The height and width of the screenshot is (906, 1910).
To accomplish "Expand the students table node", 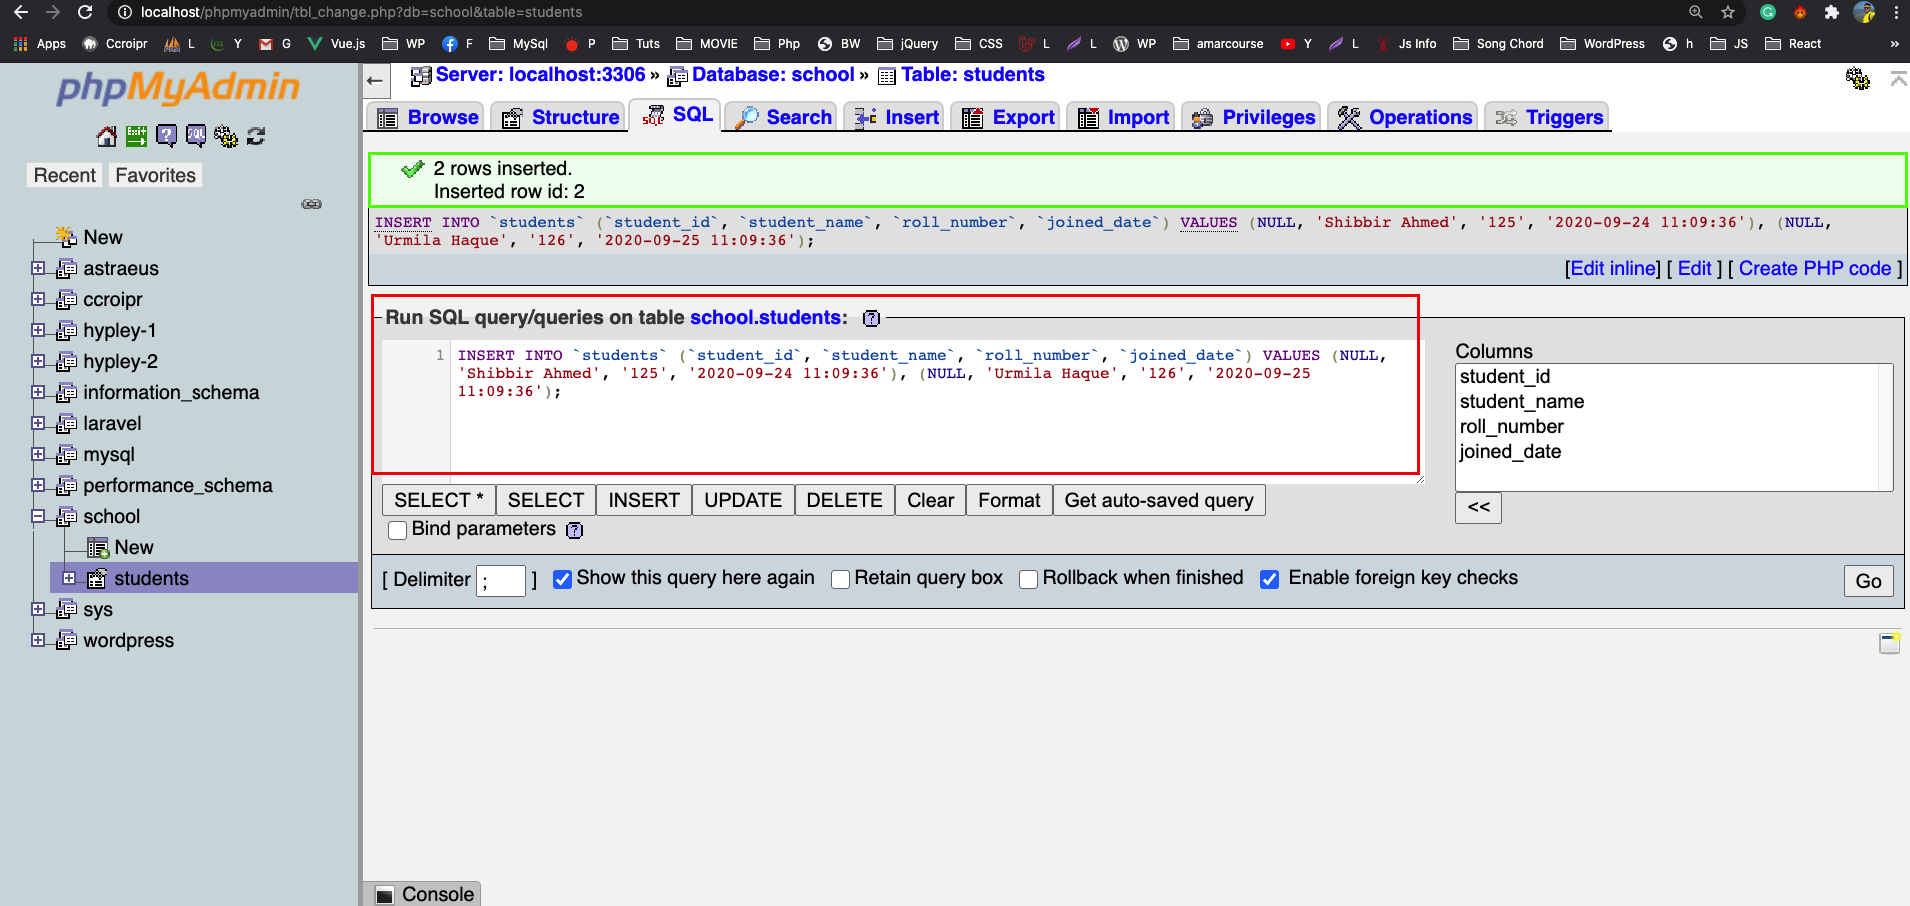I will coord(69,578).
